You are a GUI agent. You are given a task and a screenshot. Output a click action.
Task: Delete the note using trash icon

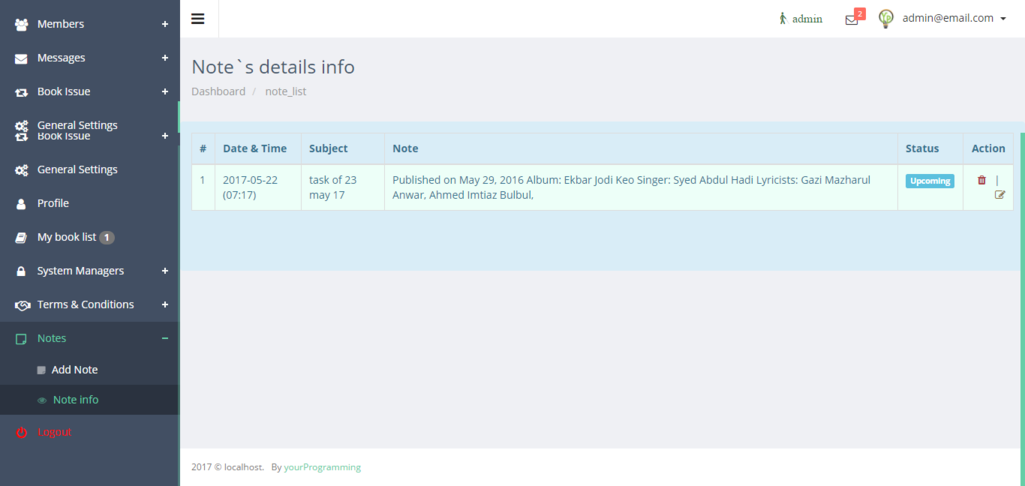(x=981, y=180)
